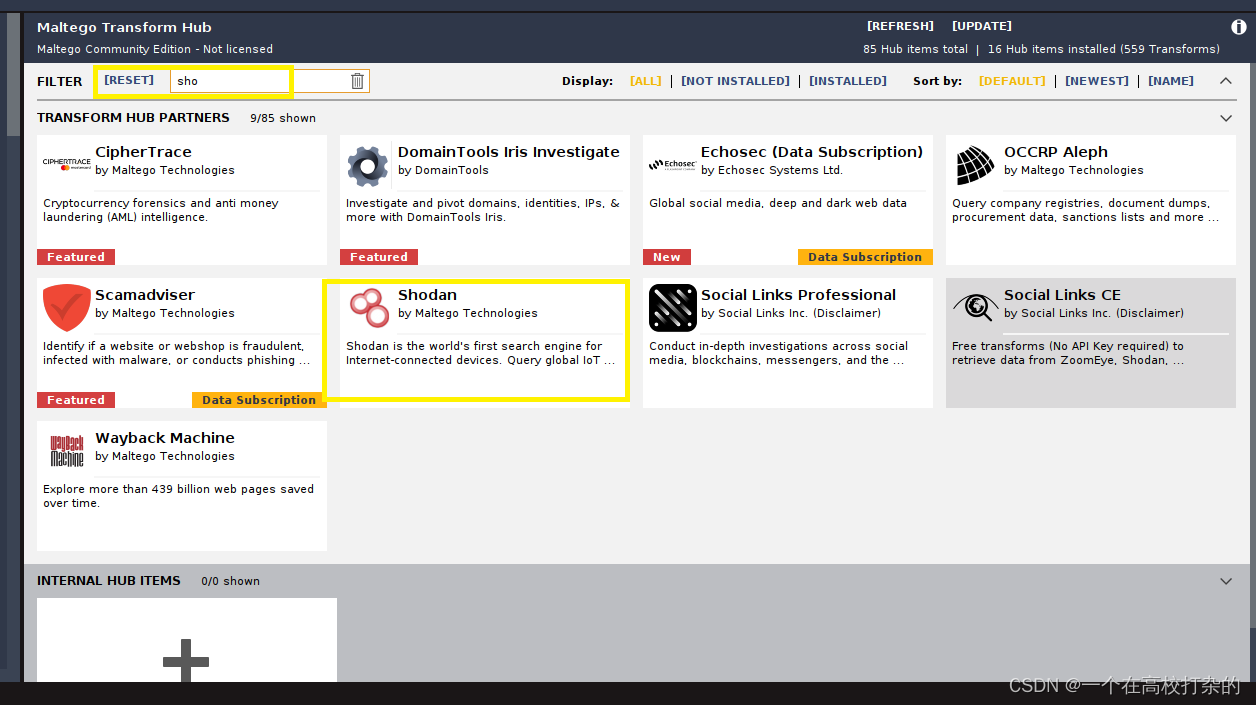Click Social Links CE description text
This screenshot has height=705, width=1256.
(1068, 353)
